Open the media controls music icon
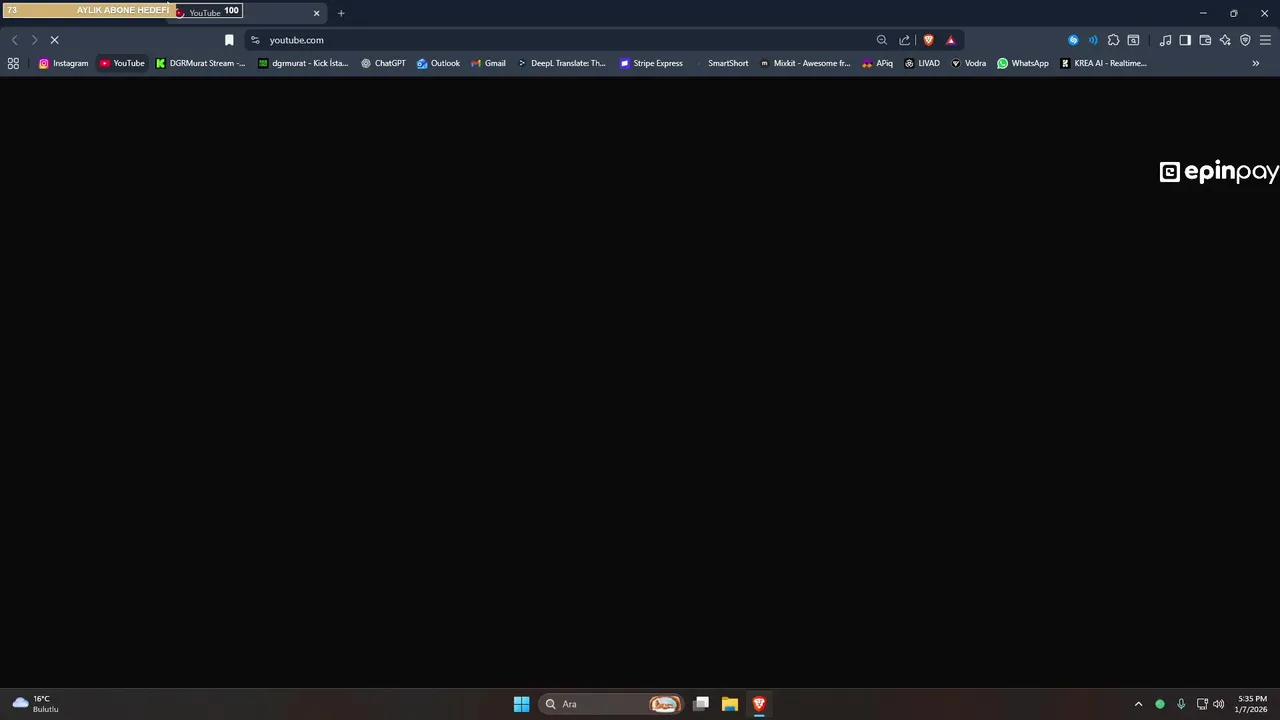The image size is (1280, 720). 1165,40
